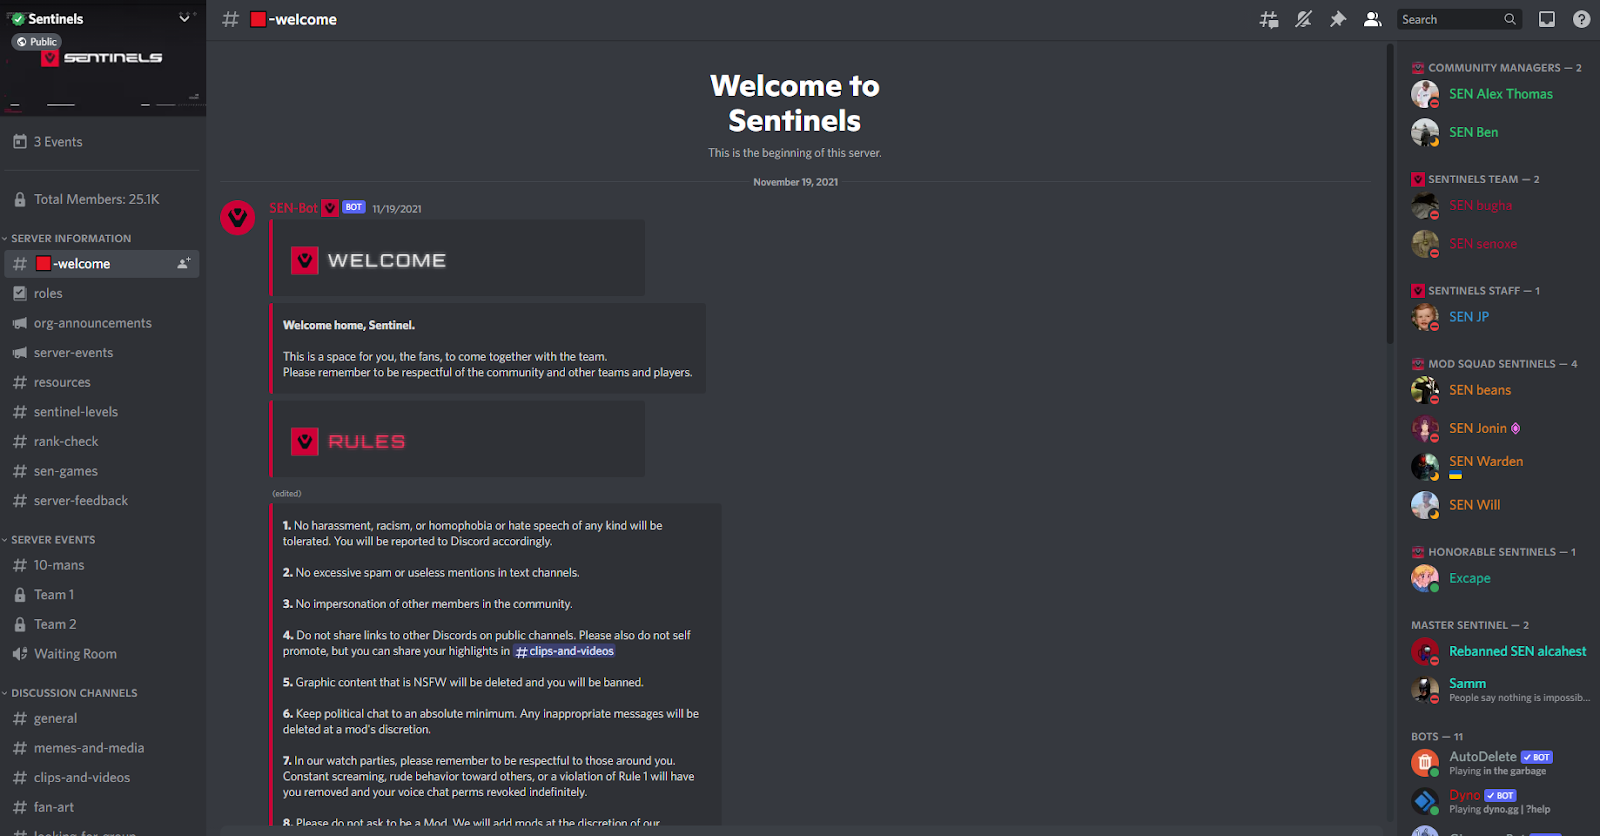Follow the #clips-and-videos link in rule 4
This screenshot has height=836, width=1600.
[565, 651]
